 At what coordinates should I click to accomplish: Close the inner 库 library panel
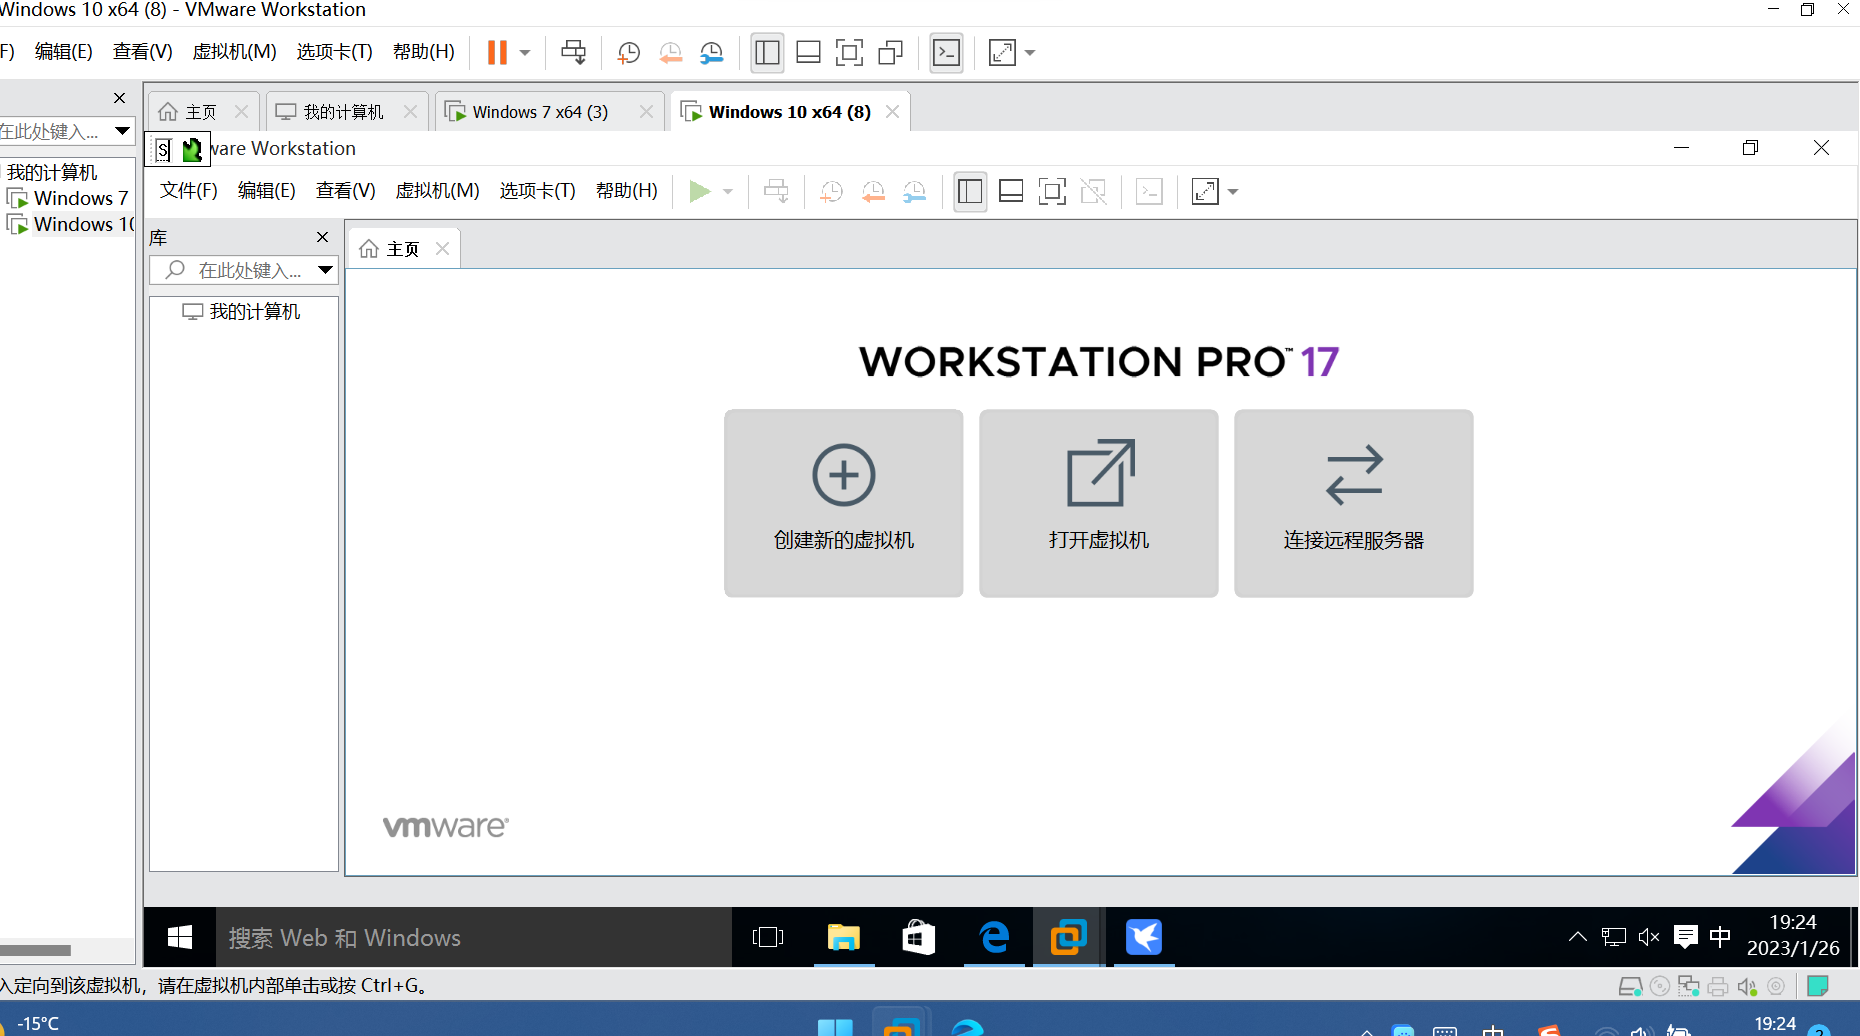(322, 237)
